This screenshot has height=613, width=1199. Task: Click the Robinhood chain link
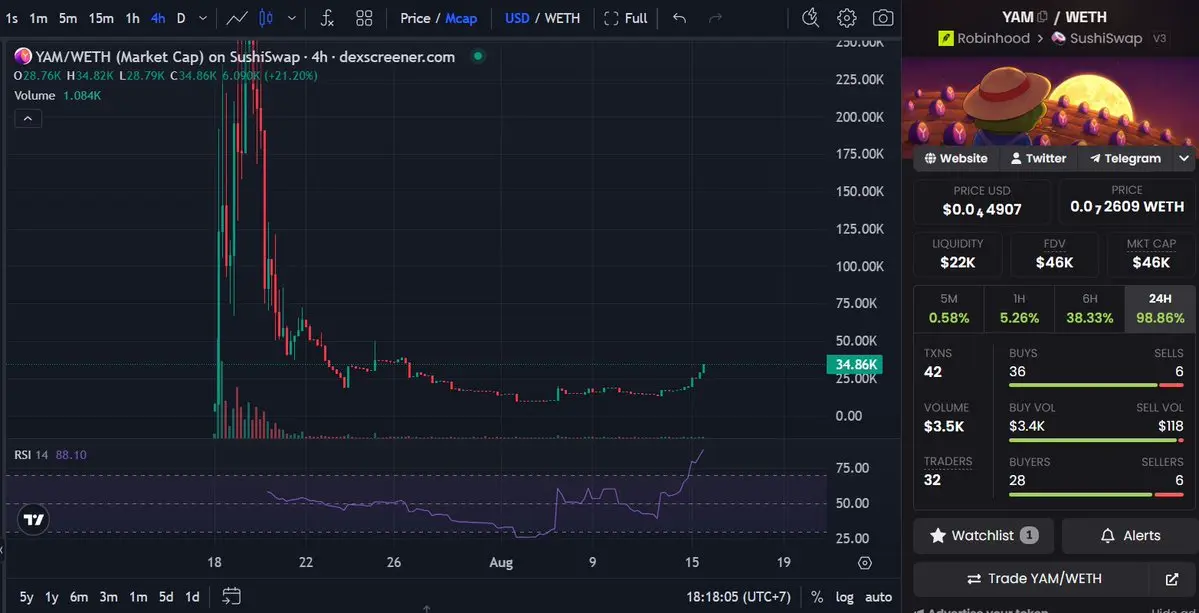[984, 38]
